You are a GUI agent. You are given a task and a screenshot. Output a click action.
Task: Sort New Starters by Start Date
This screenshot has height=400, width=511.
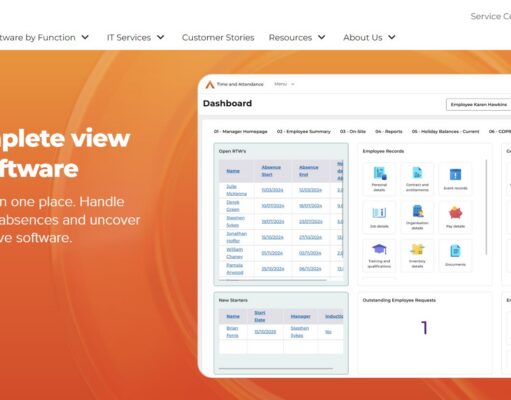point(260,316)
